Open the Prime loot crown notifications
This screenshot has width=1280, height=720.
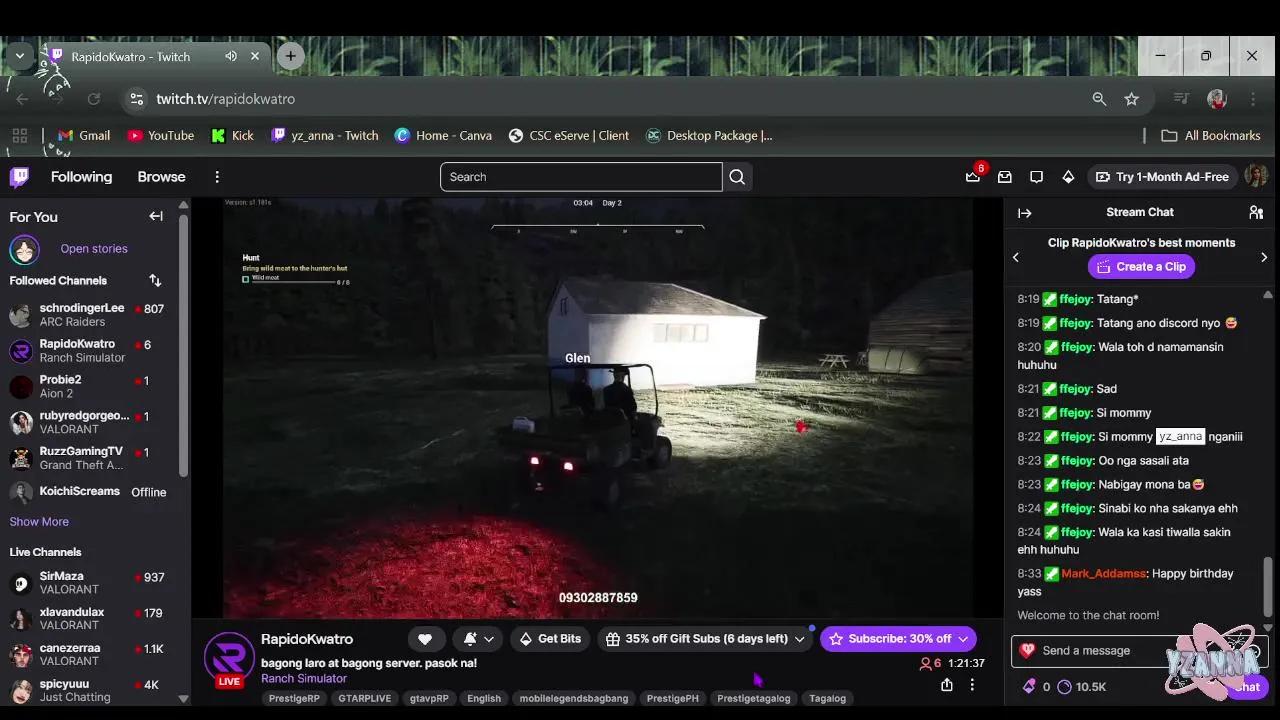(x=973, y=176)
